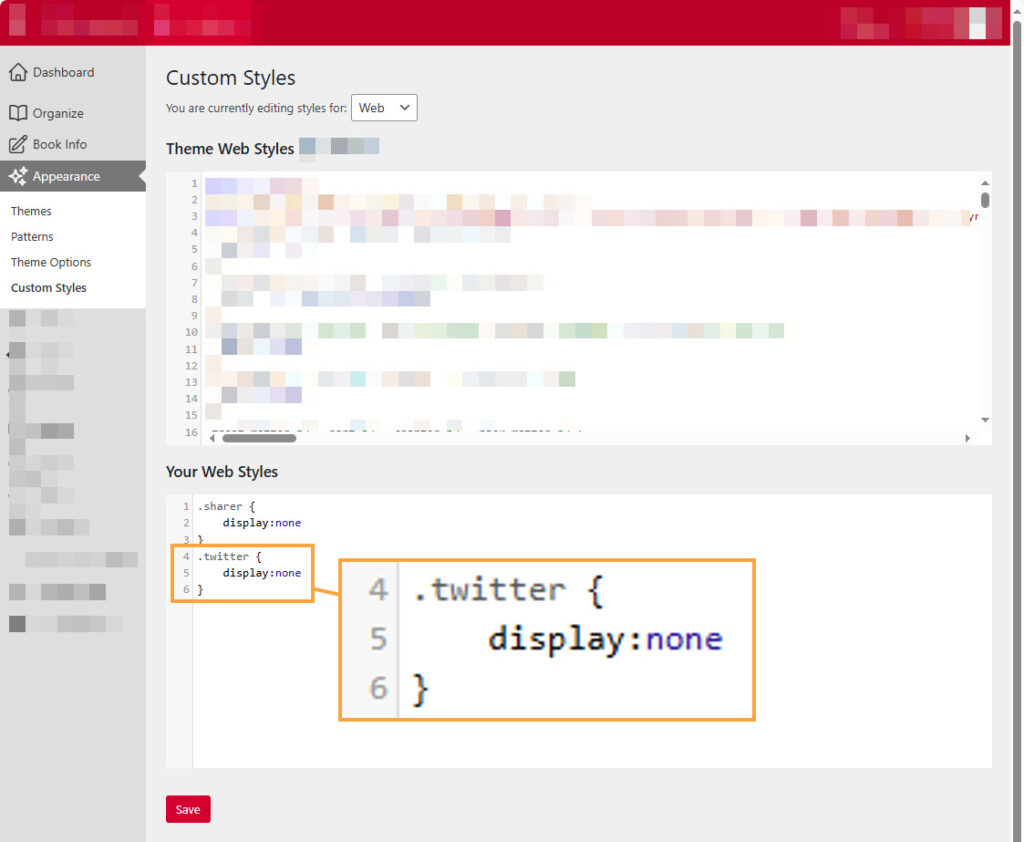1024x842 pixels.
Task: Select Patterns under Appearance
Action: (x=34, y=237)
